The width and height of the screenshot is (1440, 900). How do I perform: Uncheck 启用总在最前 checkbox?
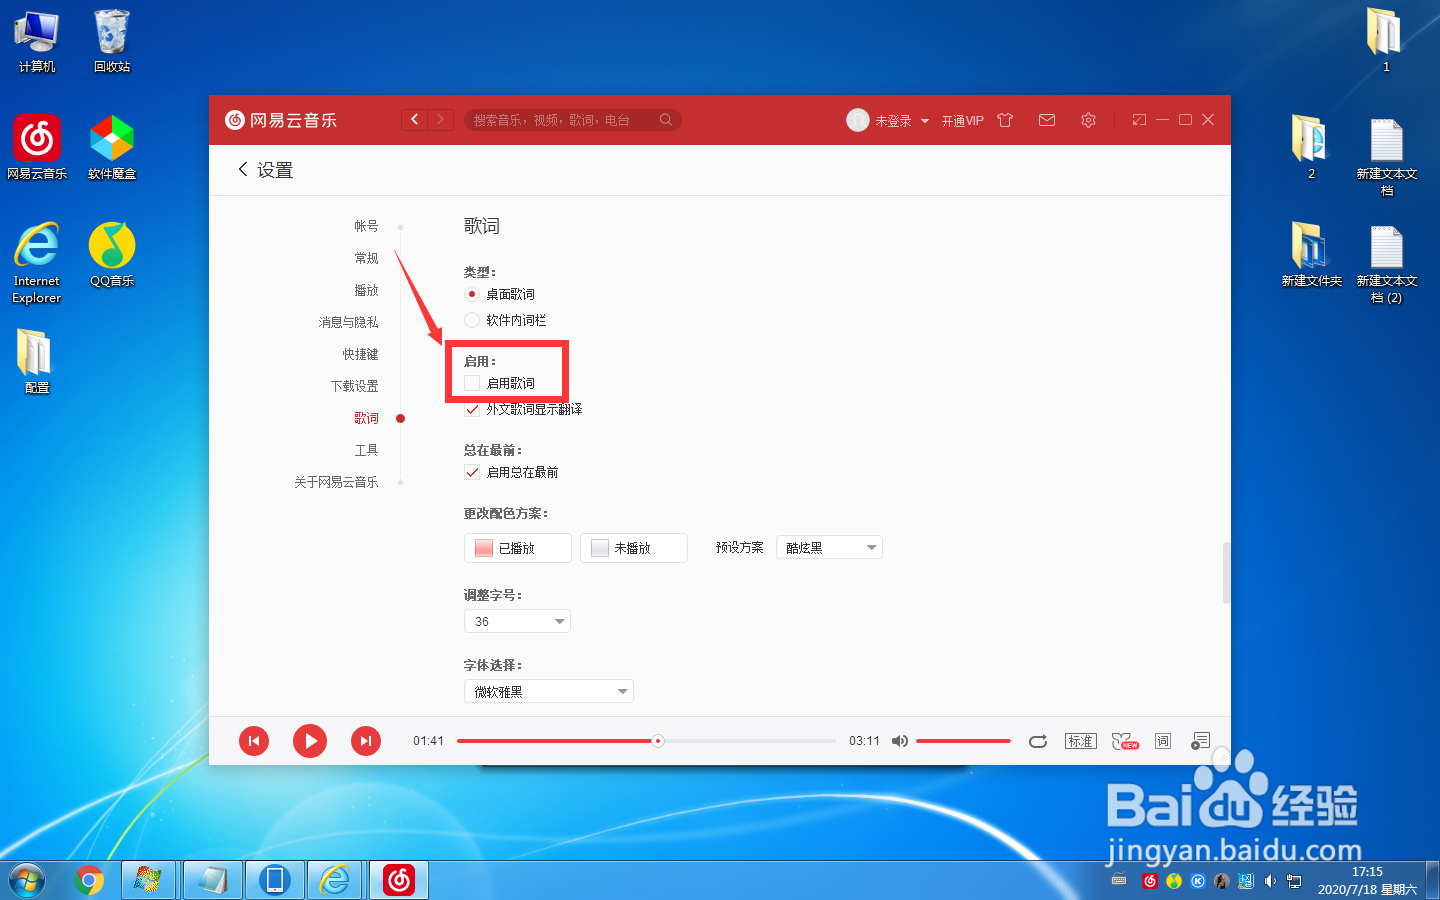click(472, 472)
